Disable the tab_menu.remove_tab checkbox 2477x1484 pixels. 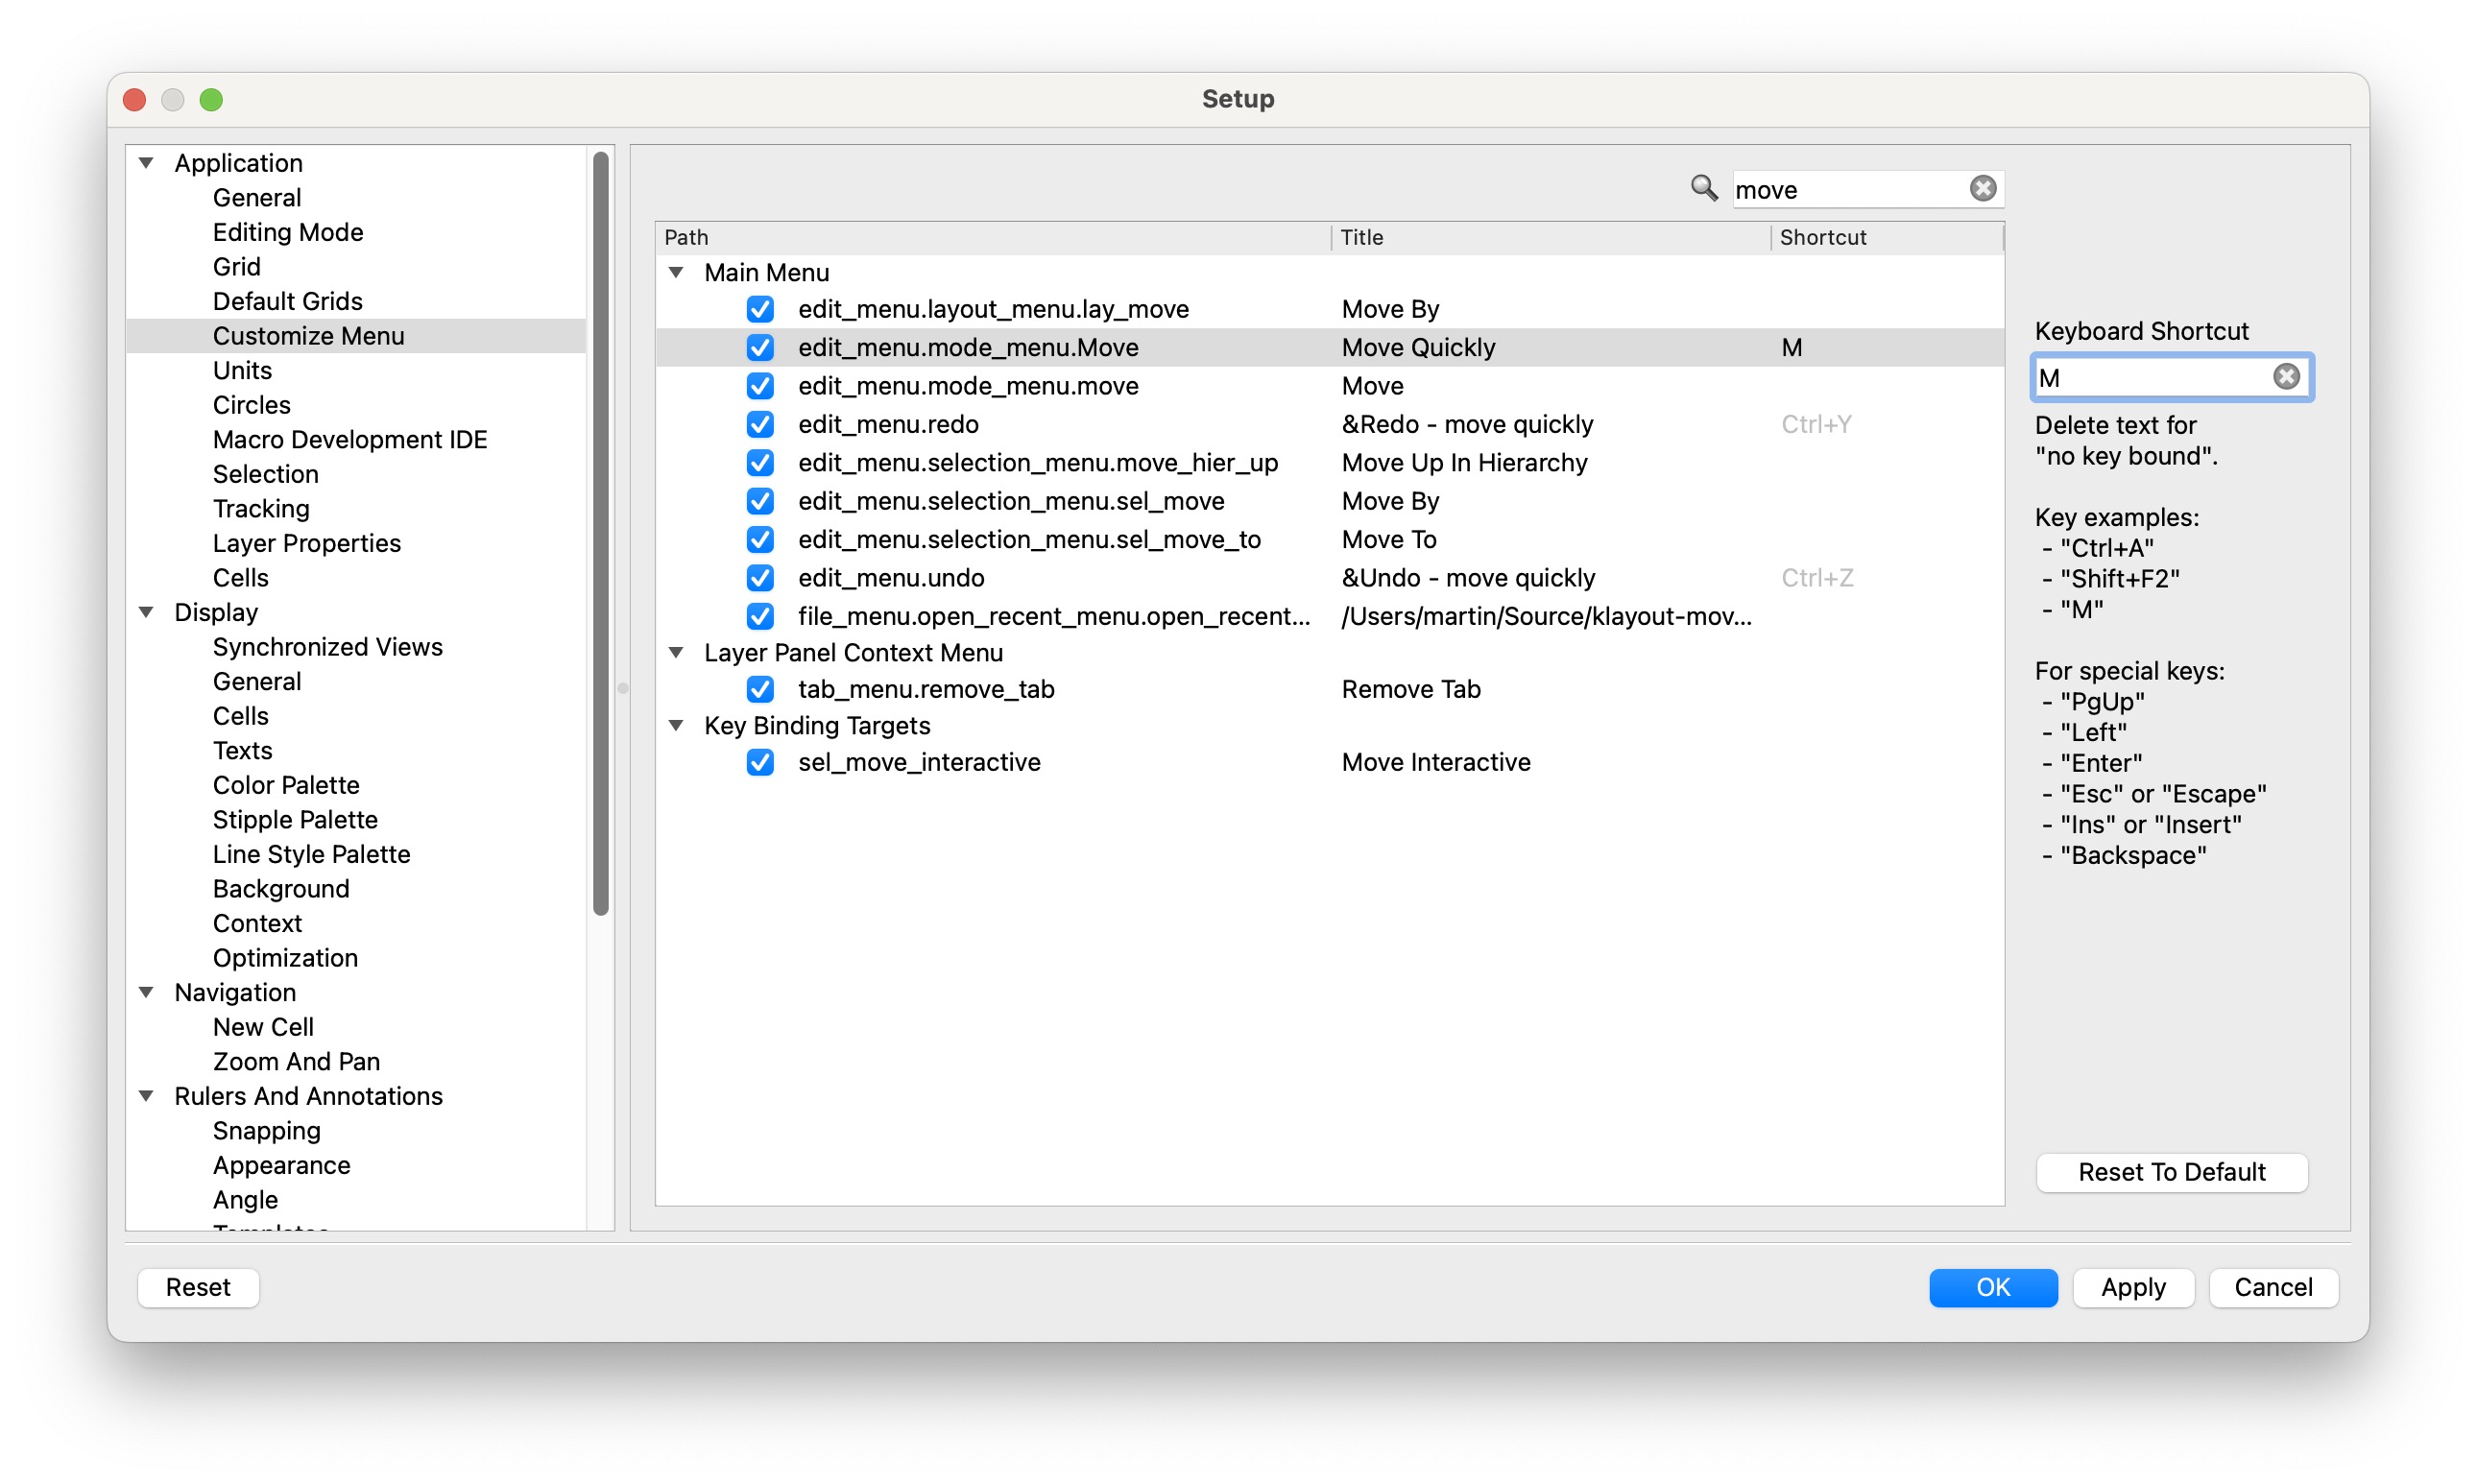pyautogui.click(x=760, y=689)
